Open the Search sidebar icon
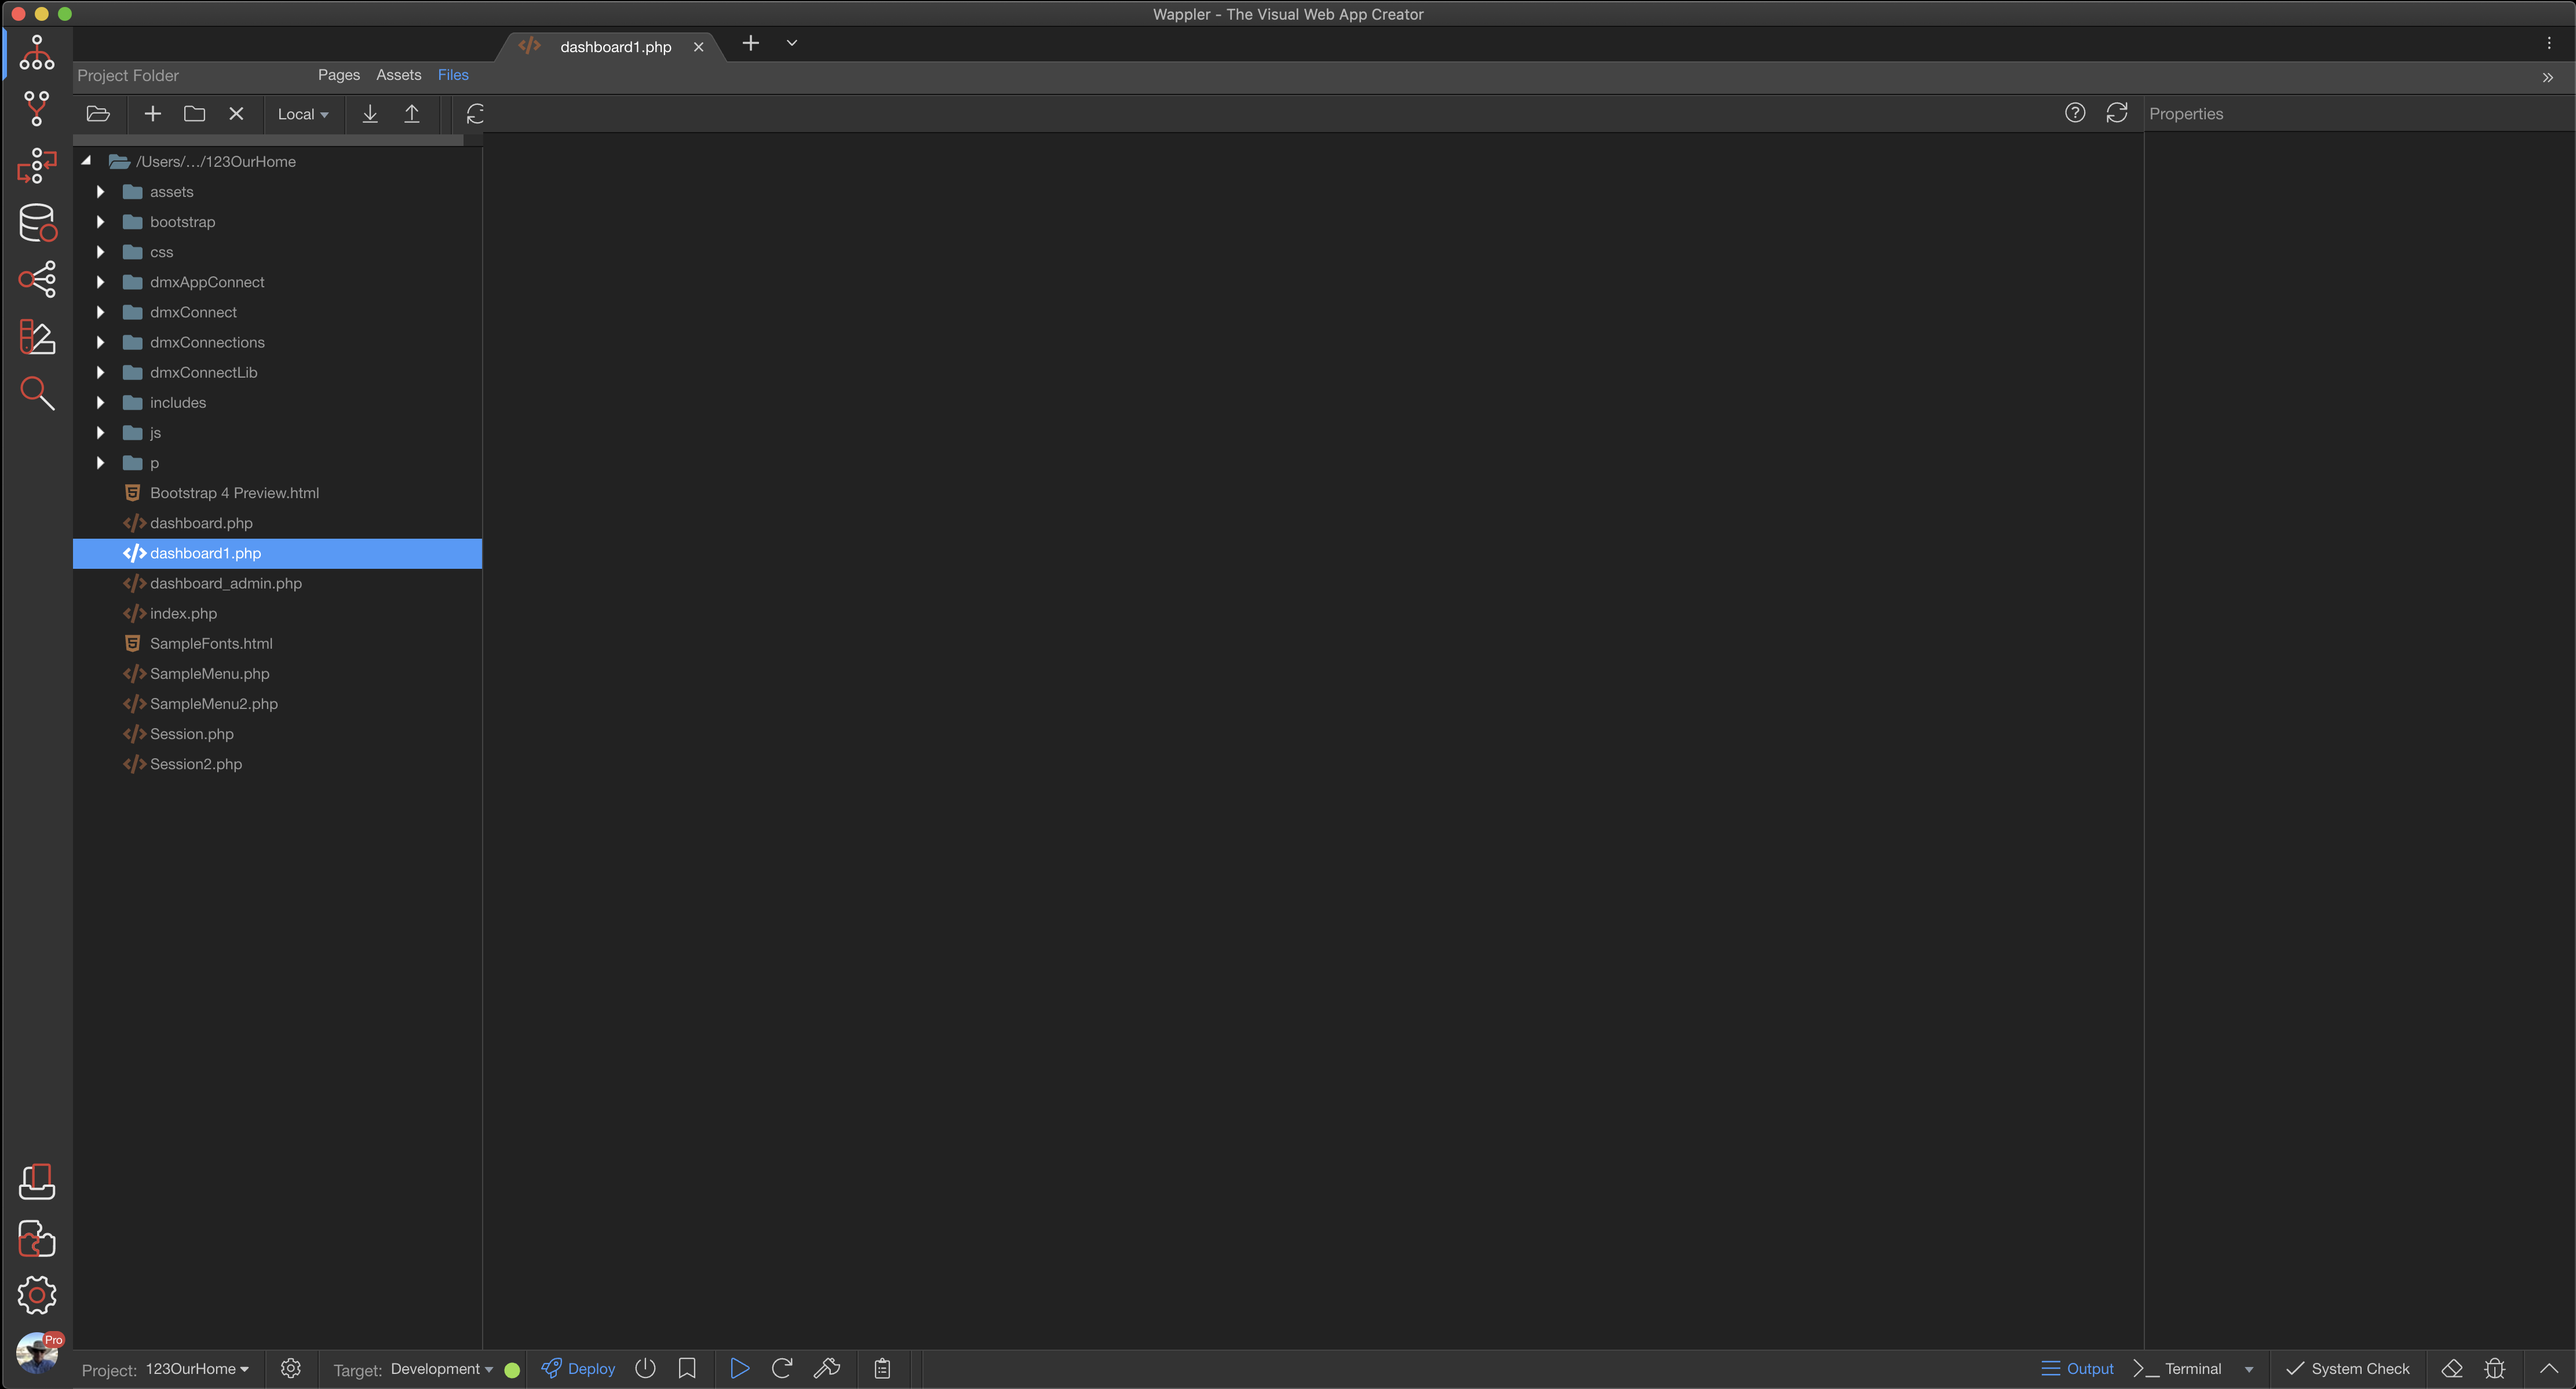Viewport: 2576px width, 1389px height. pos(37,393)
